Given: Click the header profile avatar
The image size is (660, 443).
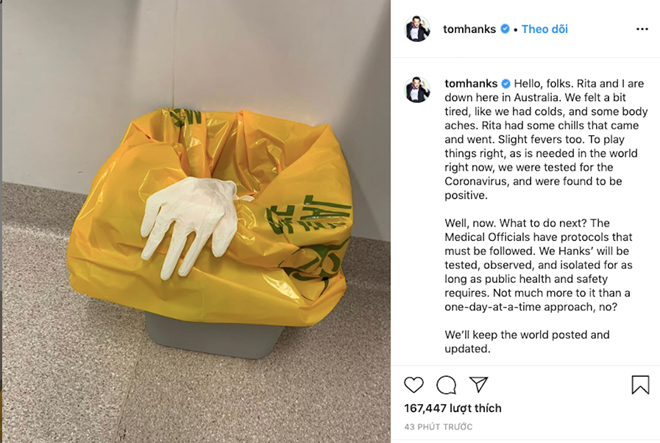Looking at the screenshot, I should coord(418,29).
